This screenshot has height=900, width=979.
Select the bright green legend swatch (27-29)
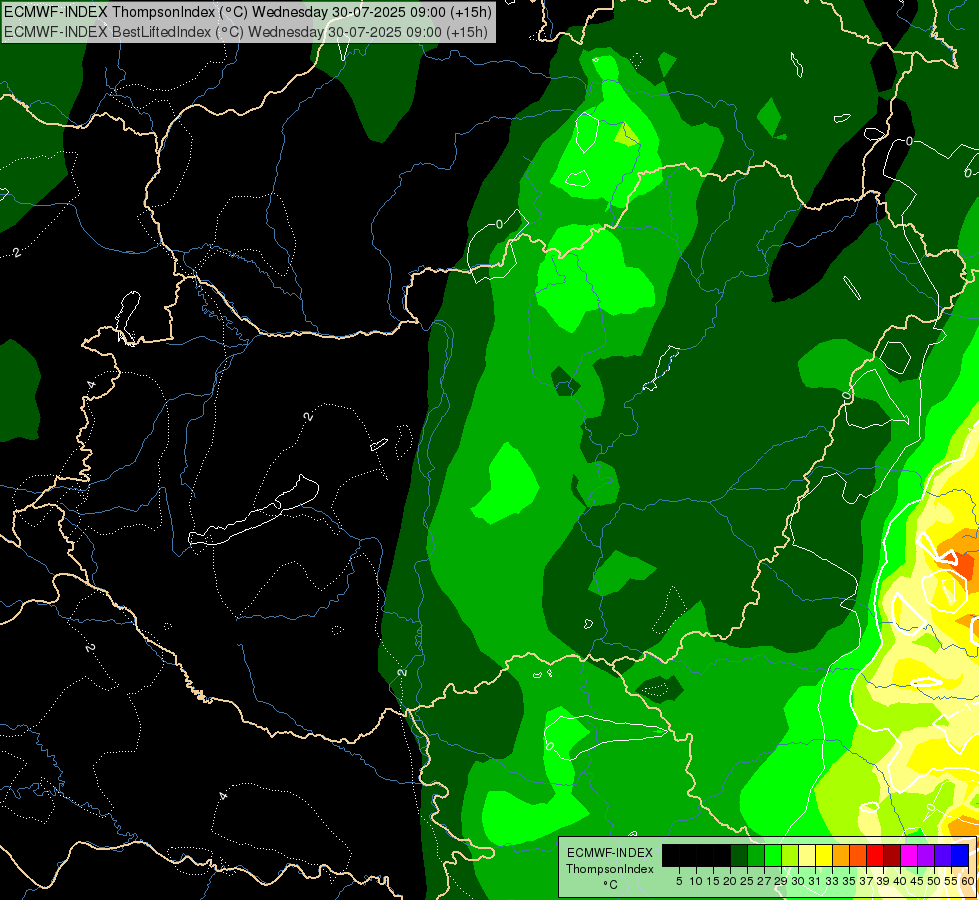pyautogui.click(x=773, y=856)
